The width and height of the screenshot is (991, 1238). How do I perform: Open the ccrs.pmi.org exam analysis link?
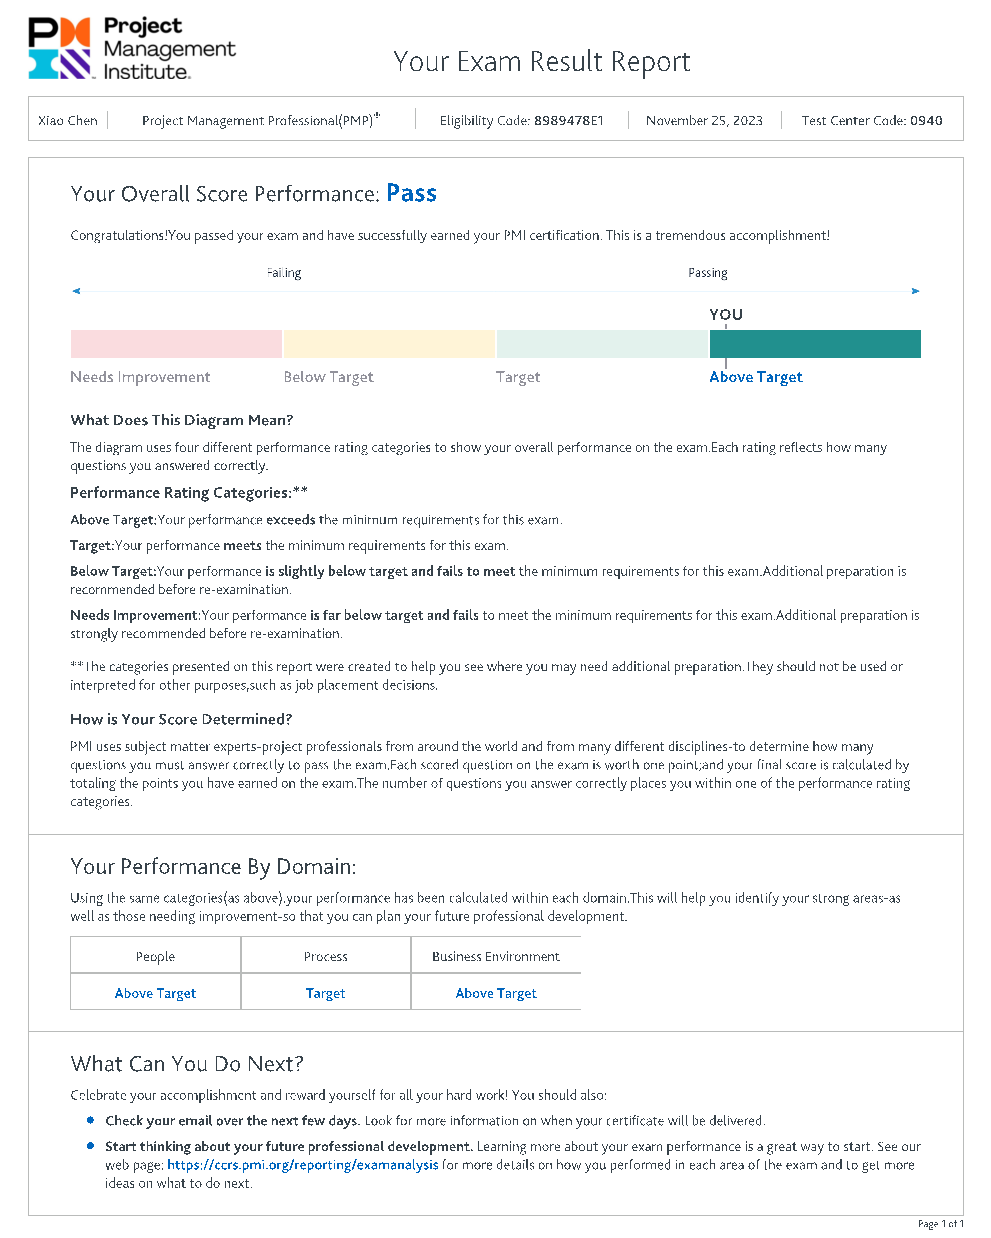[x=302, y=1165]
